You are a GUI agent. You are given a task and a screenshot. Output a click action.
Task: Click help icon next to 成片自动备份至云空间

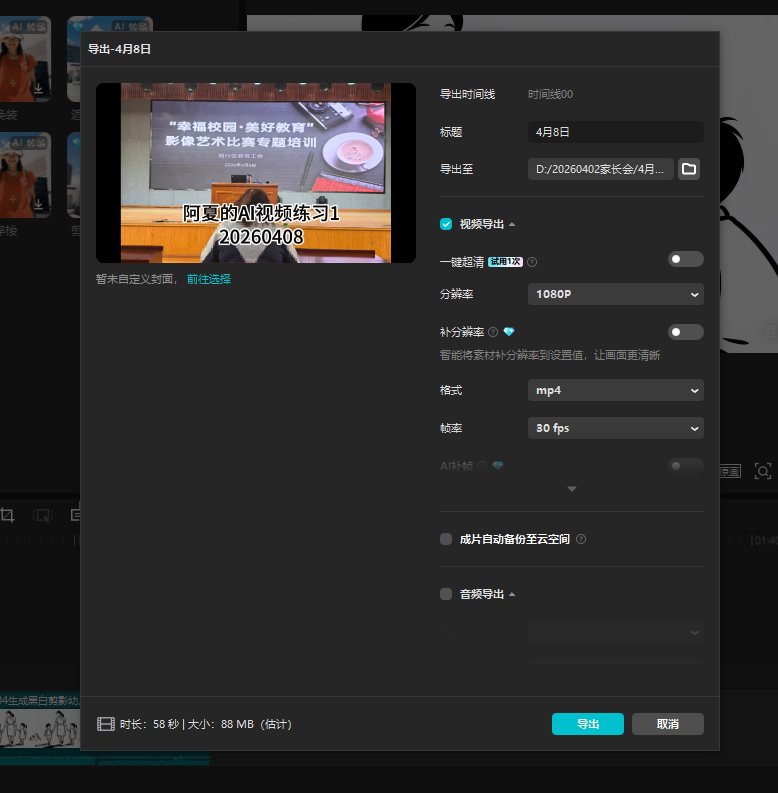coord(581,539)
